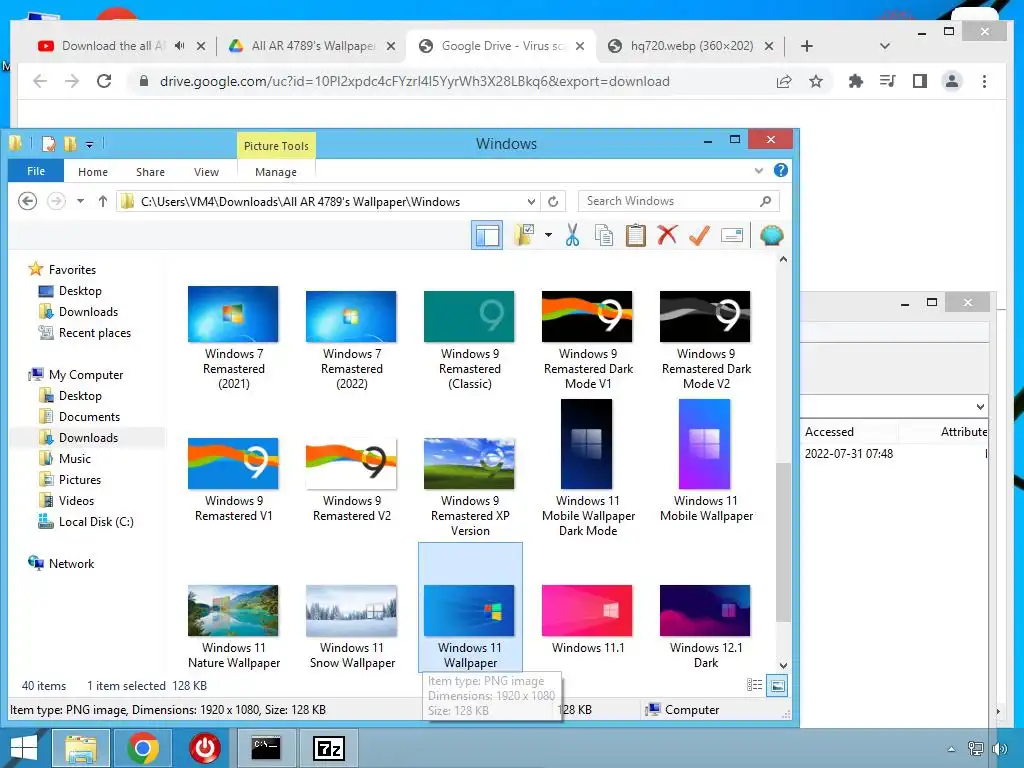1024x768 pixels.
Task: Select Windows 9 Remastered (Classic) thumbnail
Action: point(469,317)
